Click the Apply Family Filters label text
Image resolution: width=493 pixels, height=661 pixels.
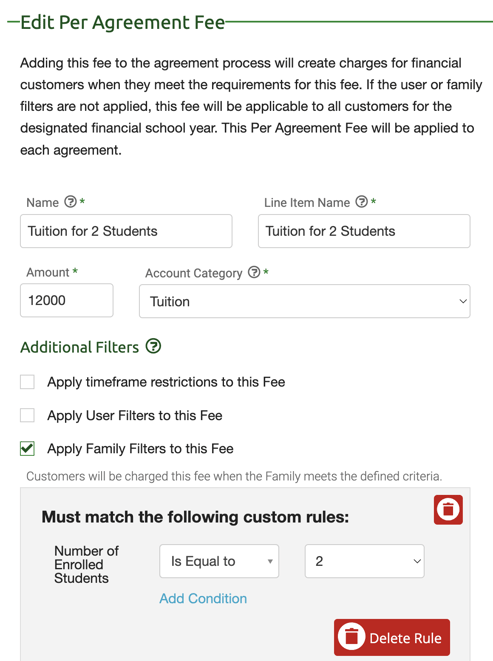pos(140,449)
